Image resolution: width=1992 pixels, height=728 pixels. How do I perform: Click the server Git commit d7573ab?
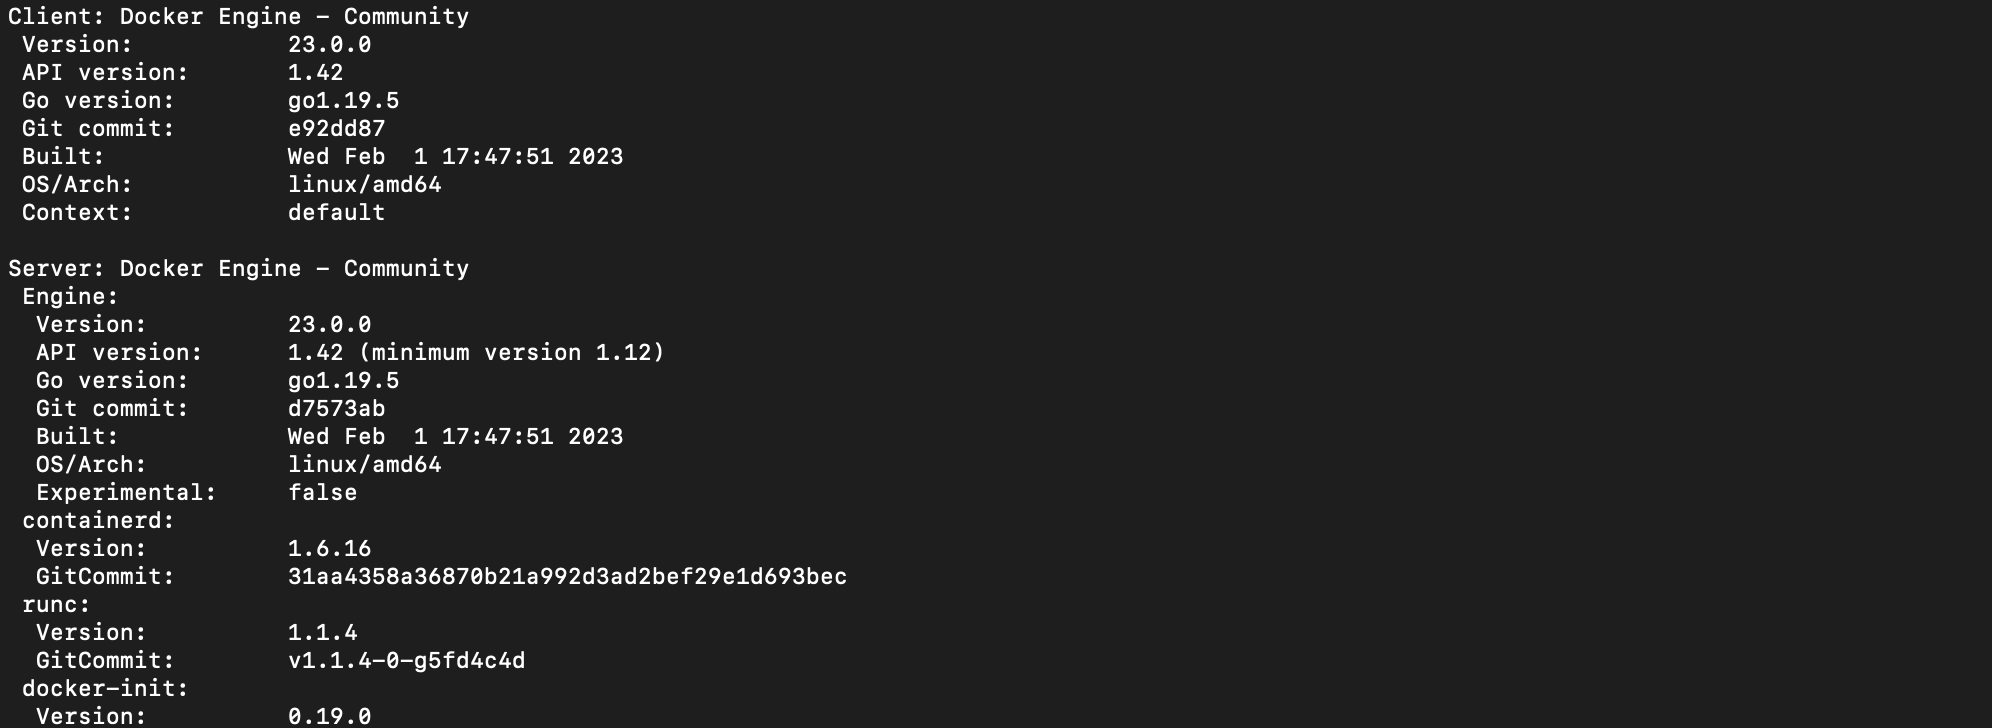pyautogui.click(x=336, y=409)
